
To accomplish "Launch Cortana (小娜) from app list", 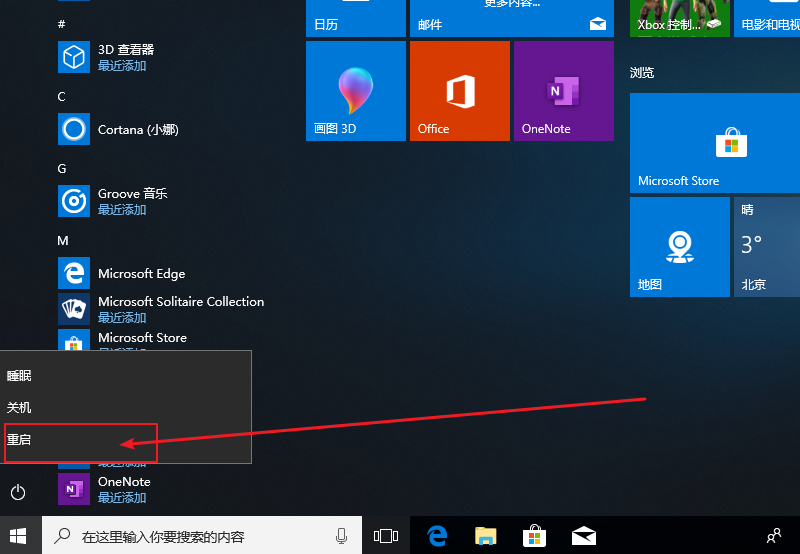I will [x=137, y=130].
